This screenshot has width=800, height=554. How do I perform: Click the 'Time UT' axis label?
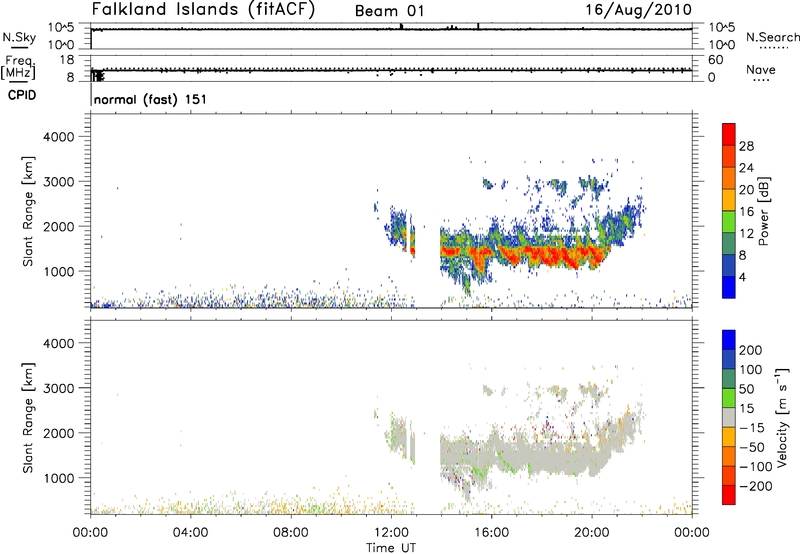click(x=391, y=547)
